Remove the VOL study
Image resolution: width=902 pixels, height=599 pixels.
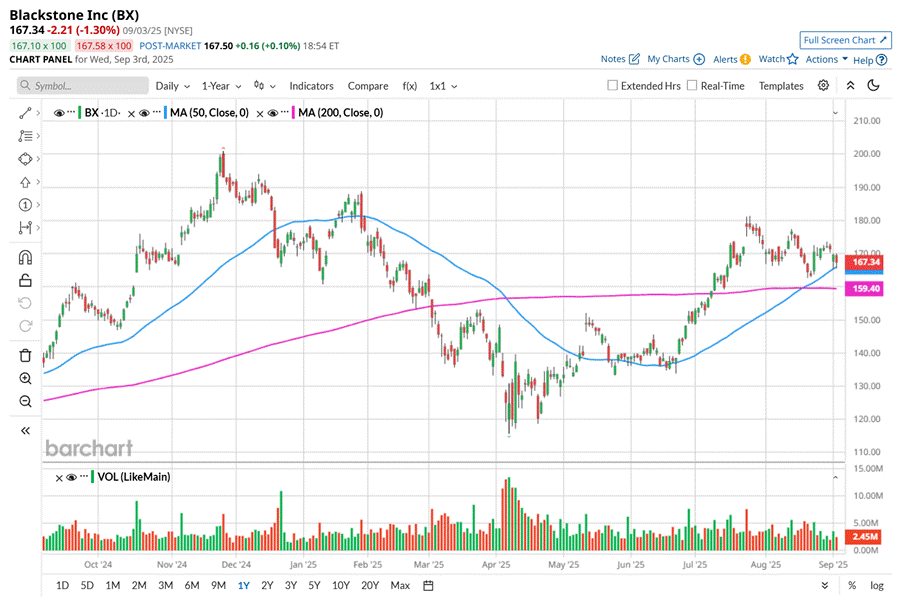tap(59, 478)
